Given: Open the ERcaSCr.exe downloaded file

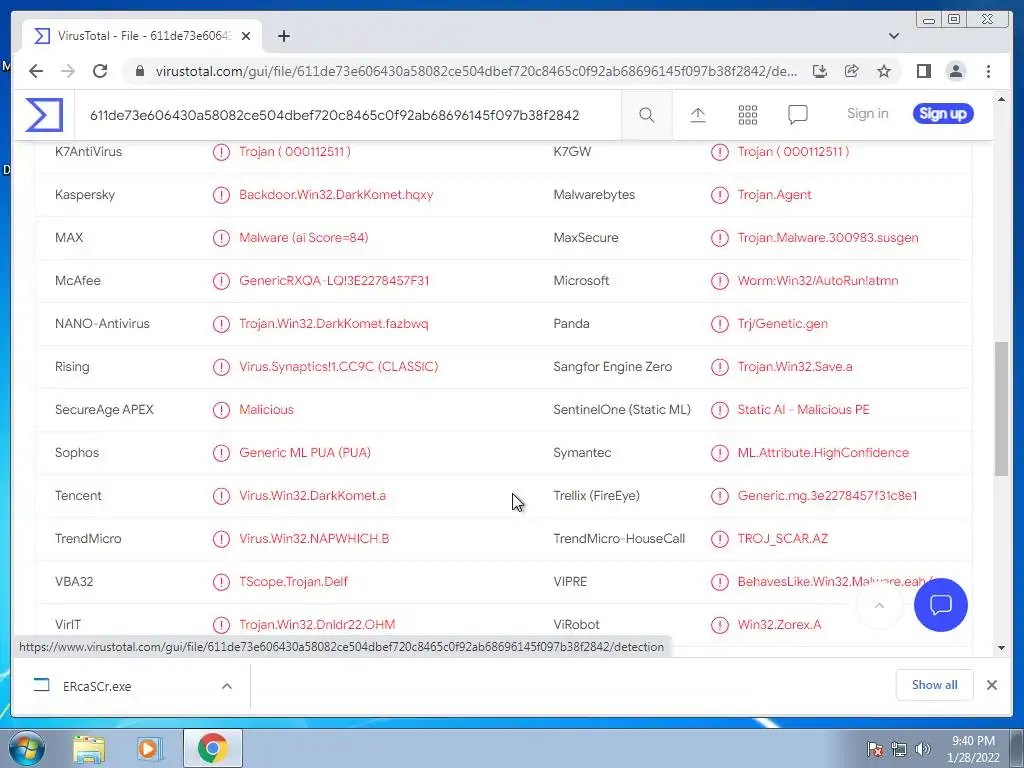Looking at the screenshot, I should (x=97, y=686).
